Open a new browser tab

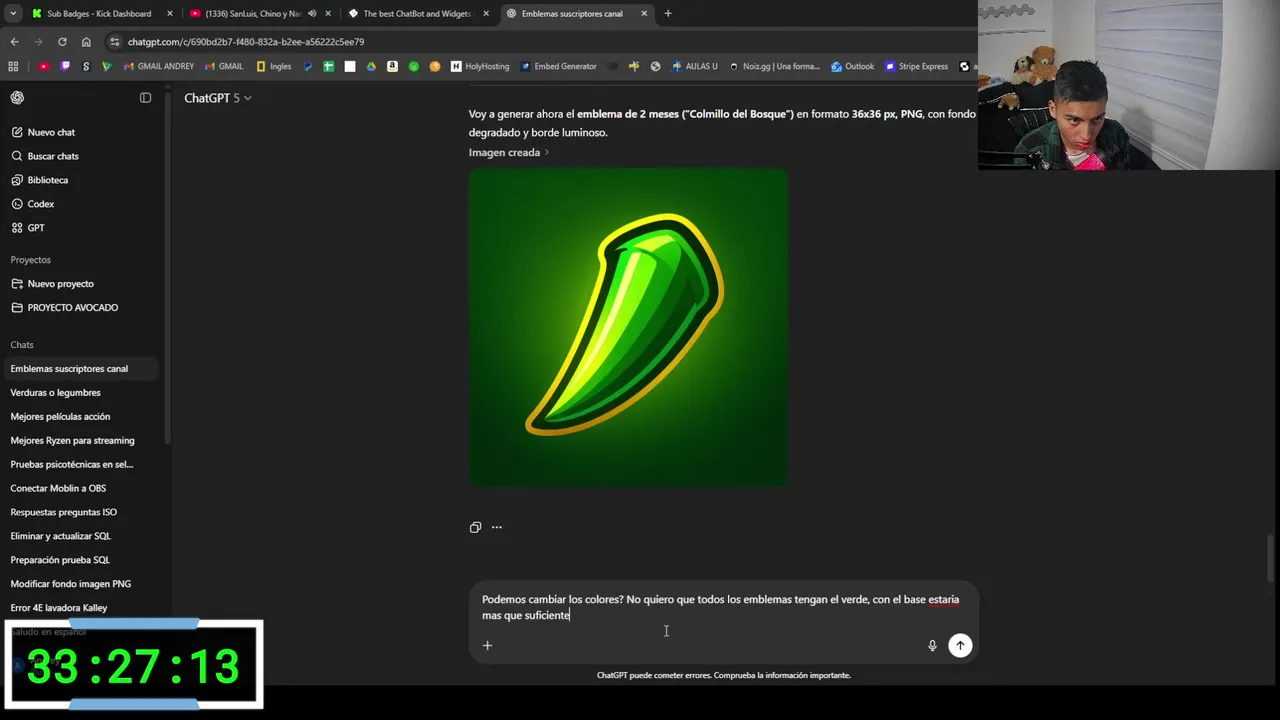pos(668,14)
